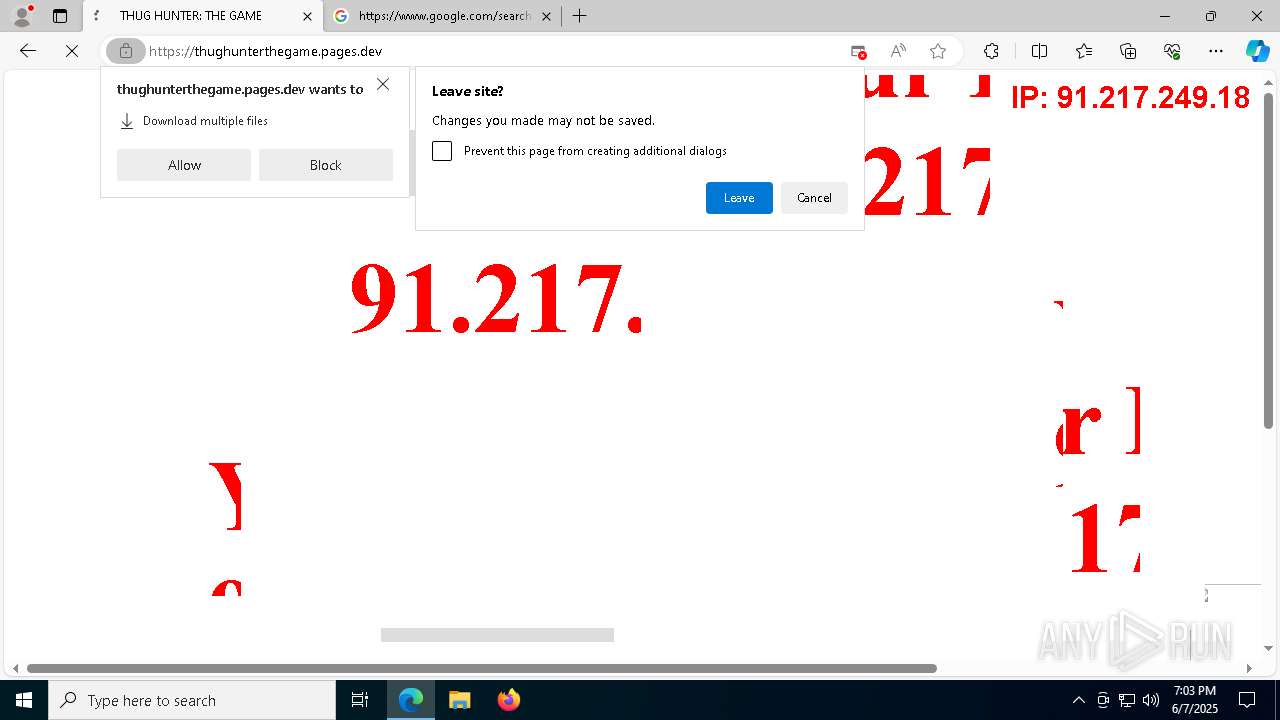Open a new tab with plus button
The width and height of the screenshot is (1280, 720).
[x=579, y=16]
